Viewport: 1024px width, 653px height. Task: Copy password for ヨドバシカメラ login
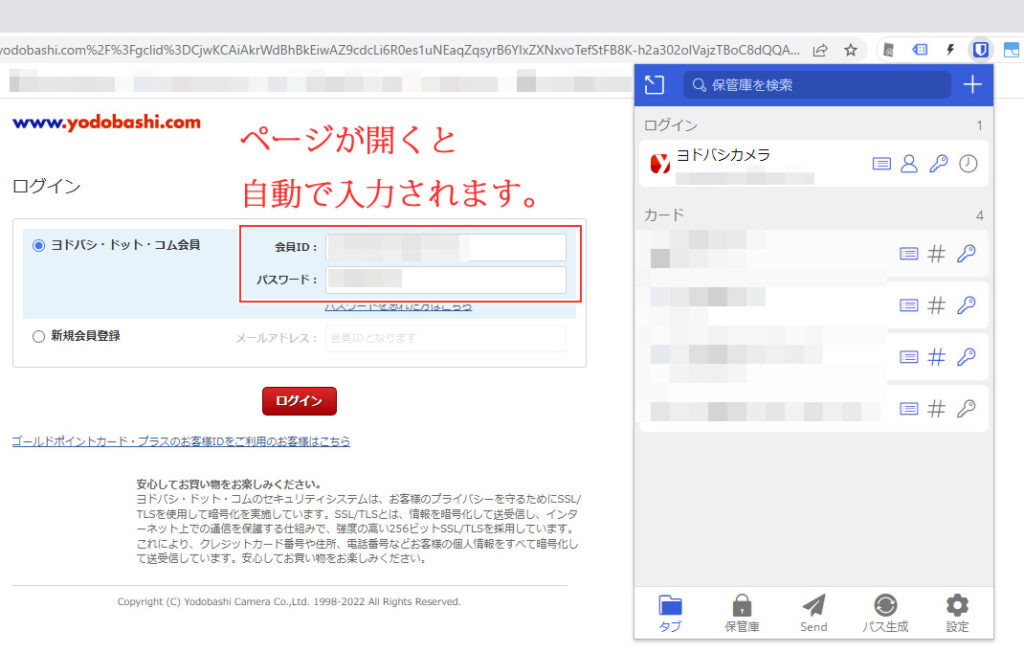coord(938,163)
